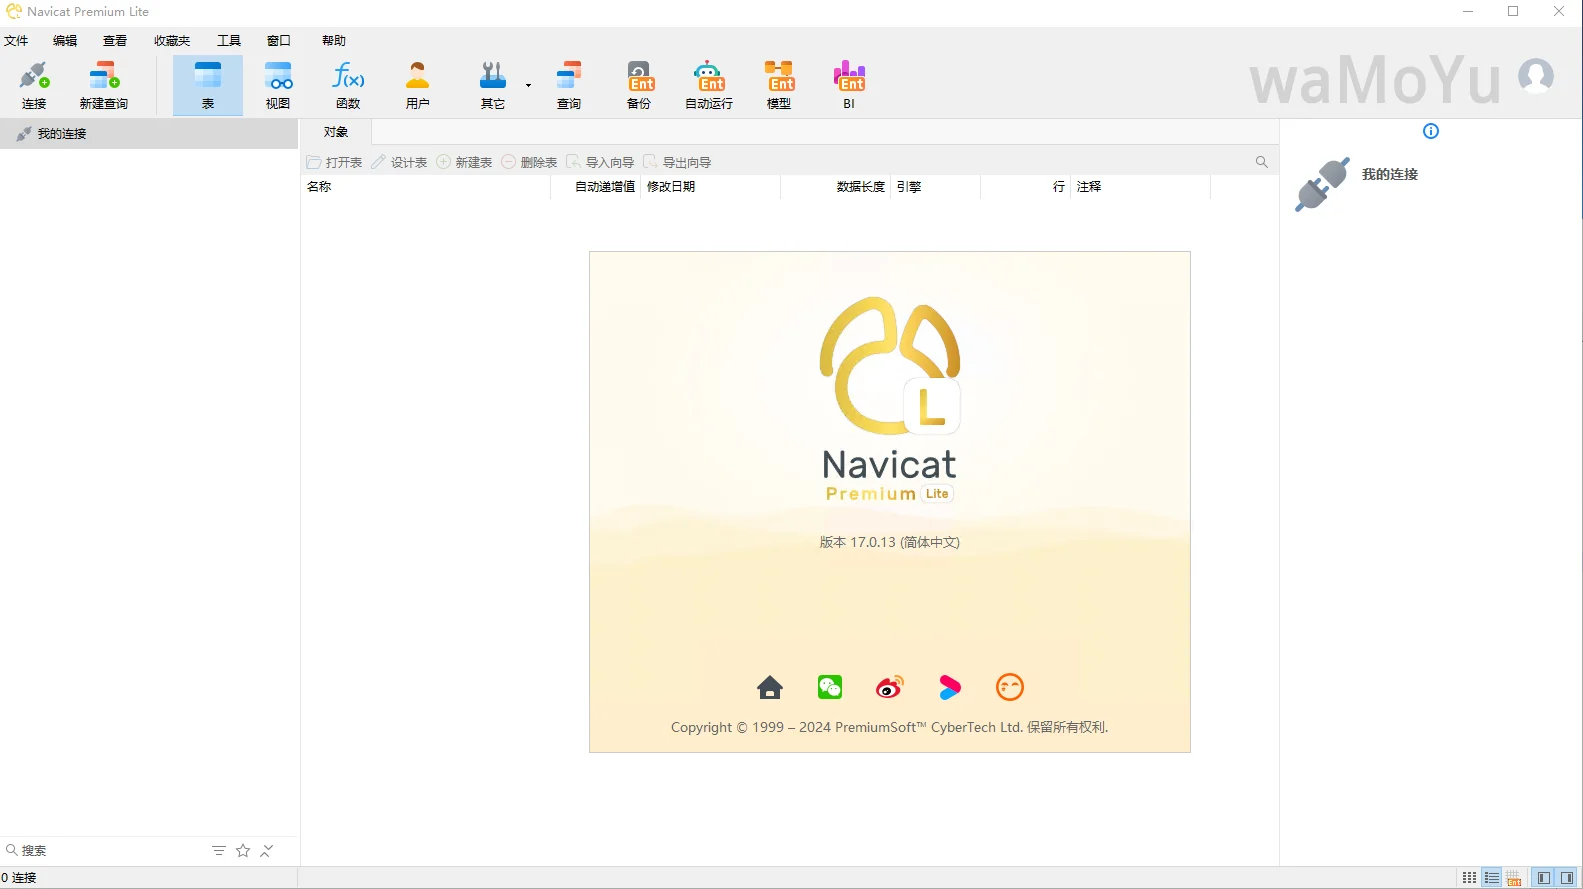Click the orange smiley face icon on splash
The width and height of the screenshot is (1583, 889).
[1010, 687]
